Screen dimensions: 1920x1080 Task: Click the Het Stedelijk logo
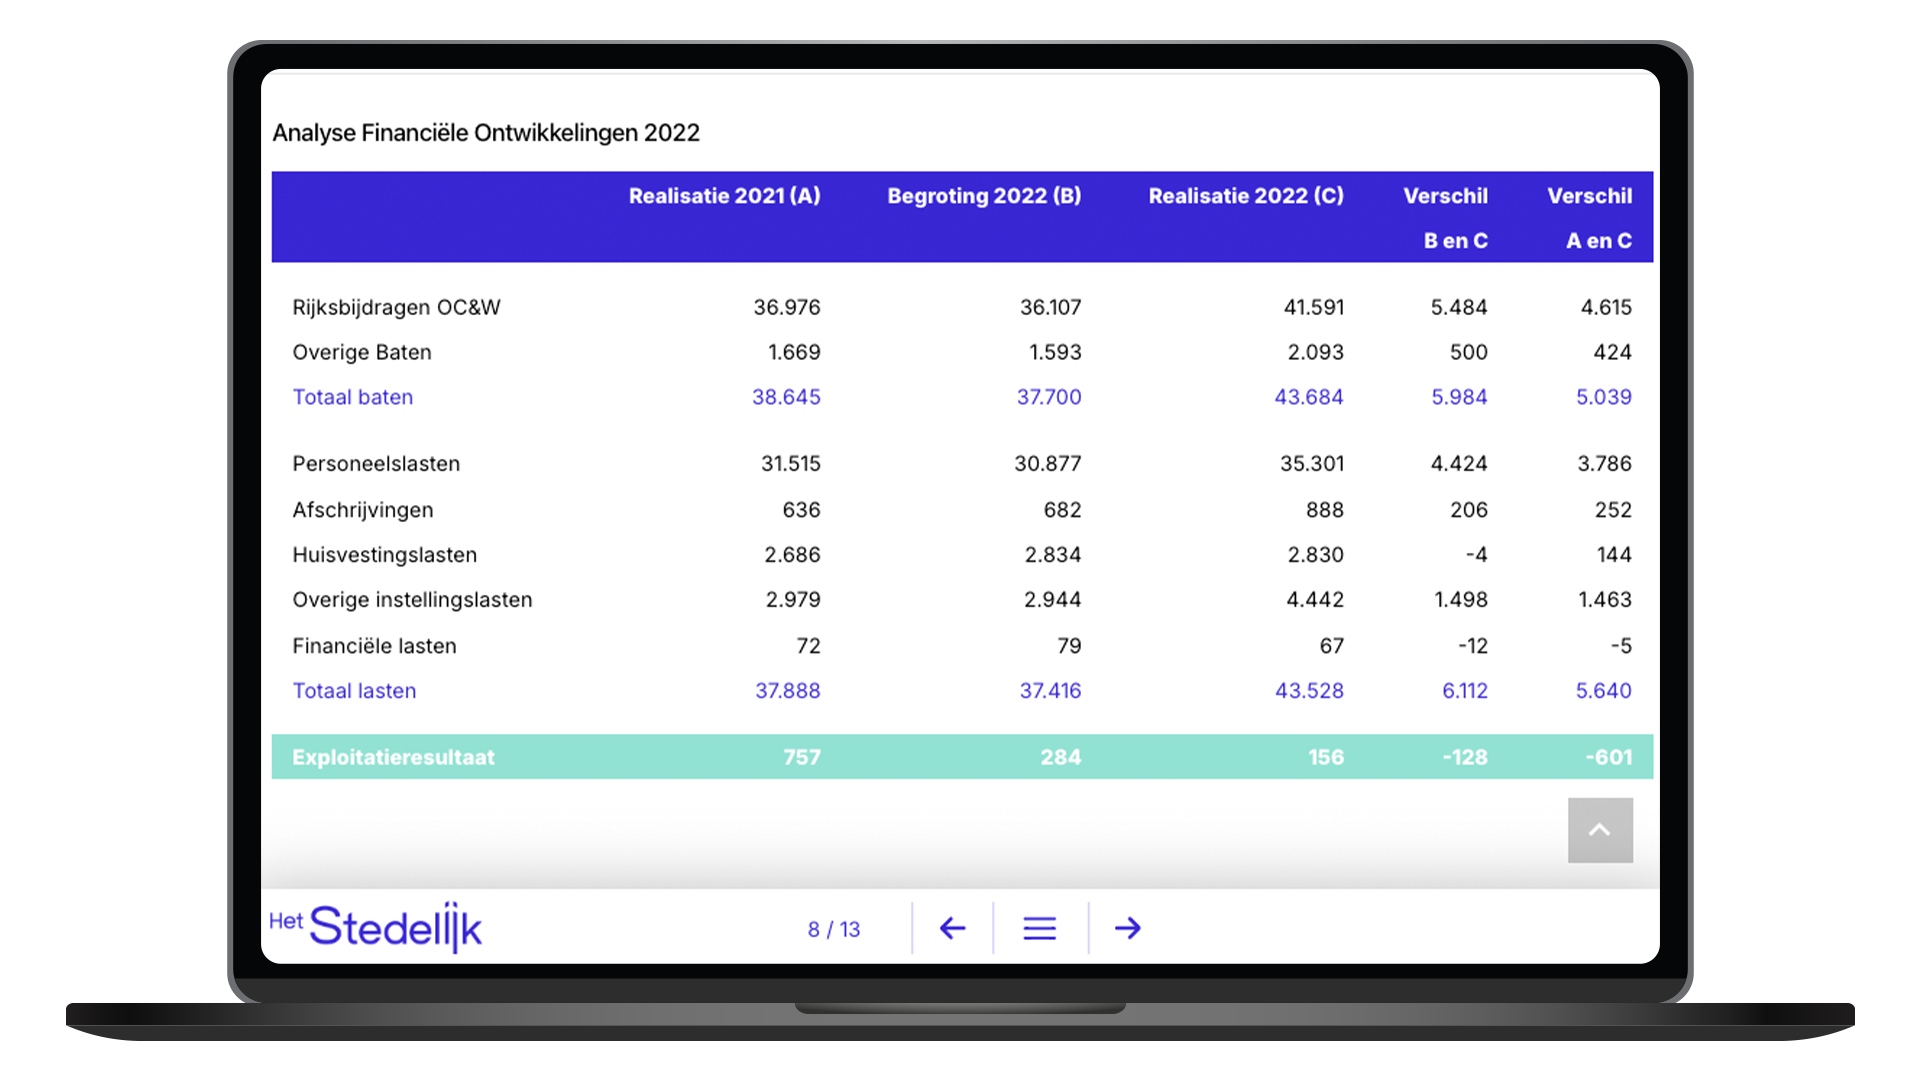[376, 927]
